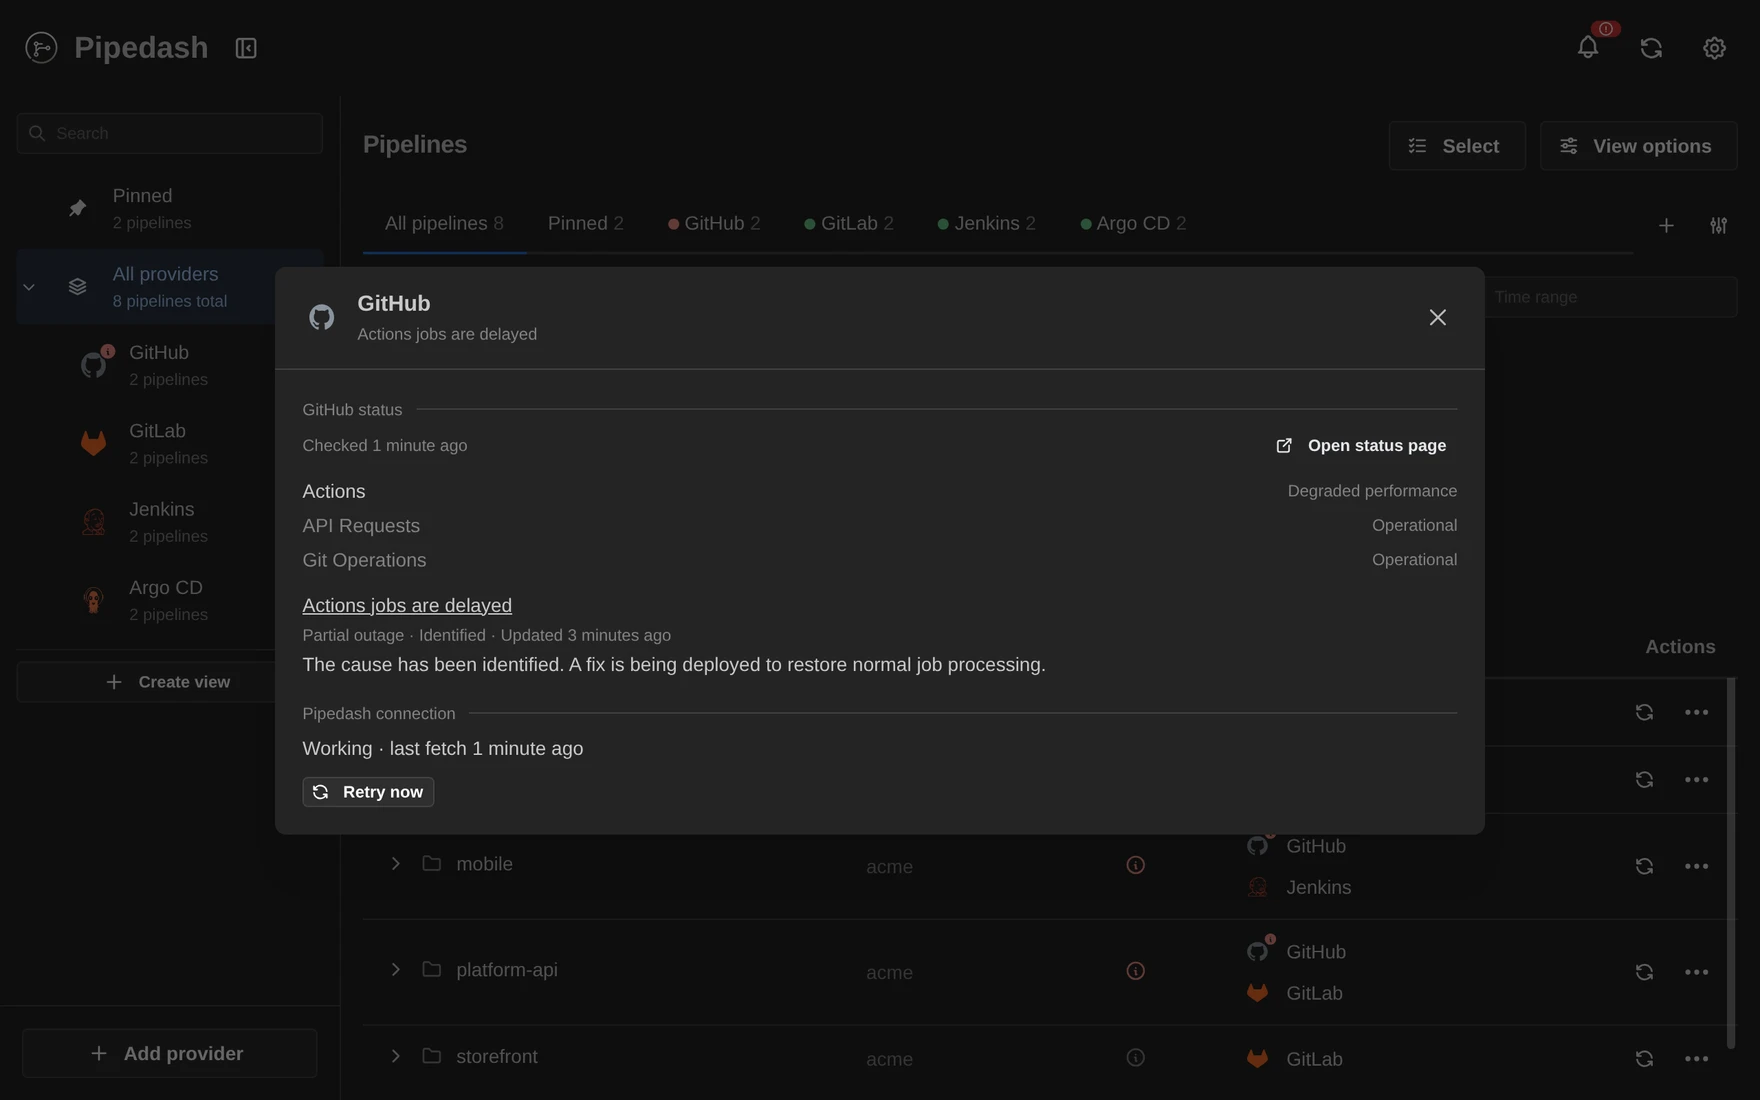Close the GitHub status dialog
The width and height of the screenshot is (1760, 1100).
click(1437, 317)
